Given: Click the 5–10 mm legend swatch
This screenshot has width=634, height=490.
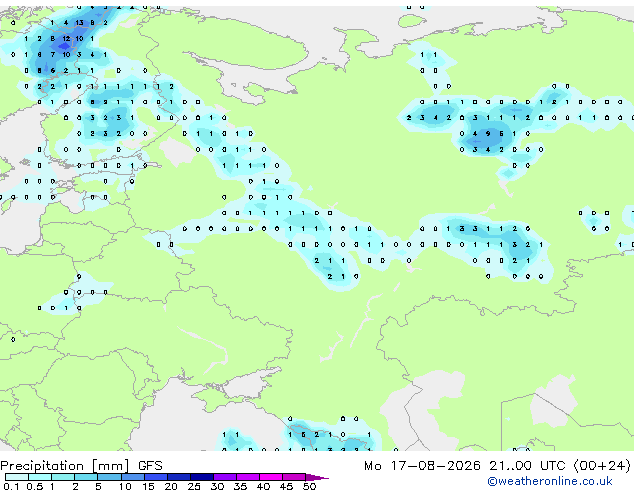Looking at the screenshot, I should pyautogui.click(x=109, y=477).
